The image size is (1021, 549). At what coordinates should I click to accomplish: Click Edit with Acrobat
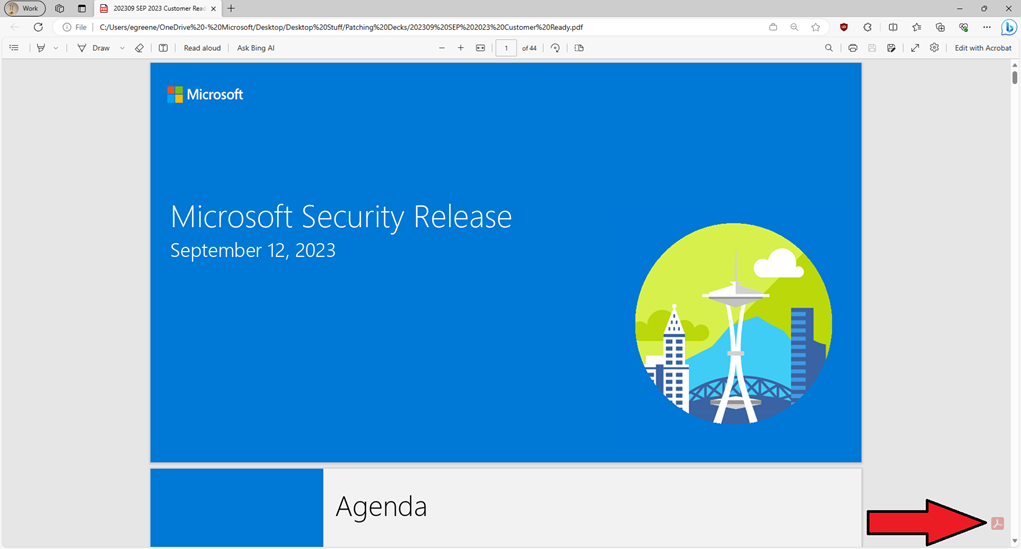(x=983, y=48)
